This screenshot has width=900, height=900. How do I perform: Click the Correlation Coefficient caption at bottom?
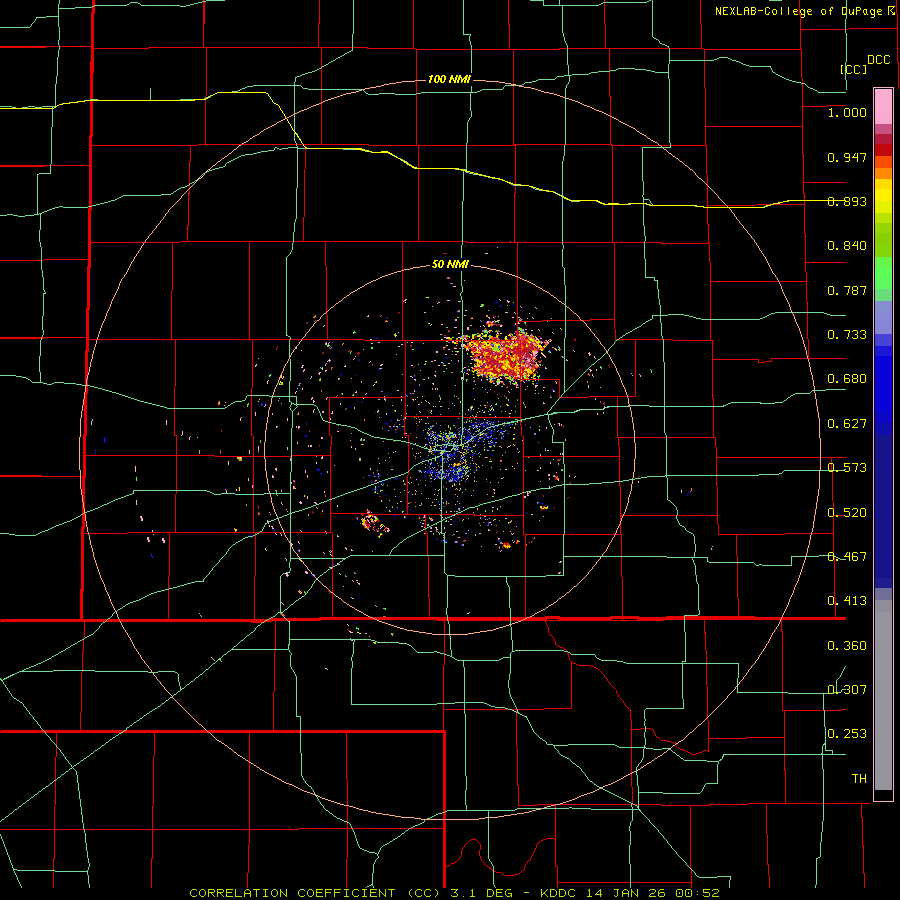pos(454,893)
